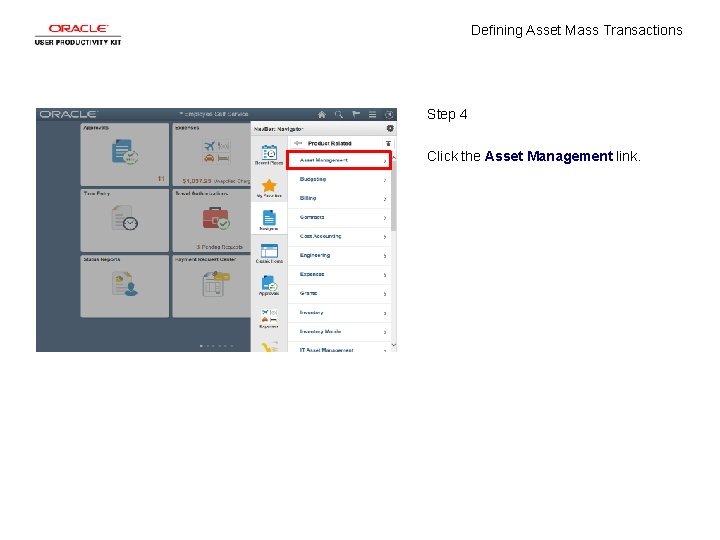Open the Cost Accounting navigator item
The width and height of the screenshot is (720, 540).
point(339,236)
